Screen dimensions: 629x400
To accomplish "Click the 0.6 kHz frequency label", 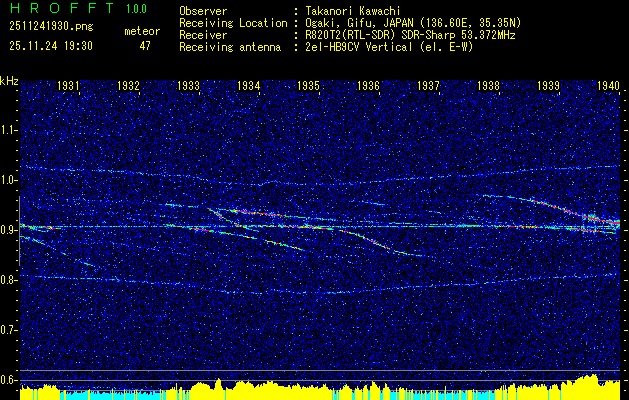I will [x=9, y=380].
